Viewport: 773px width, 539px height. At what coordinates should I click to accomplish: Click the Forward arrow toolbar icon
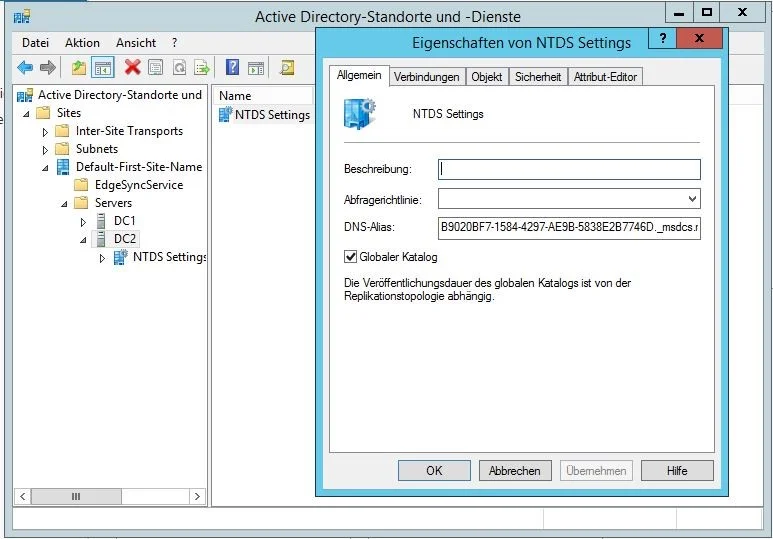pyautogui.click(x=47, y=67)
